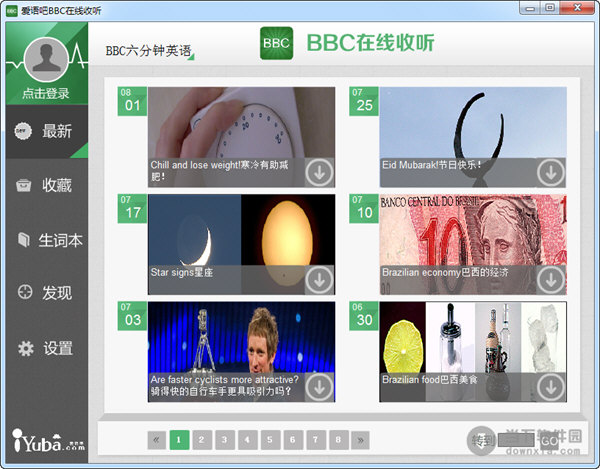Click the 点击登录 login label
The image size is (600, 469).
[46, 93]
